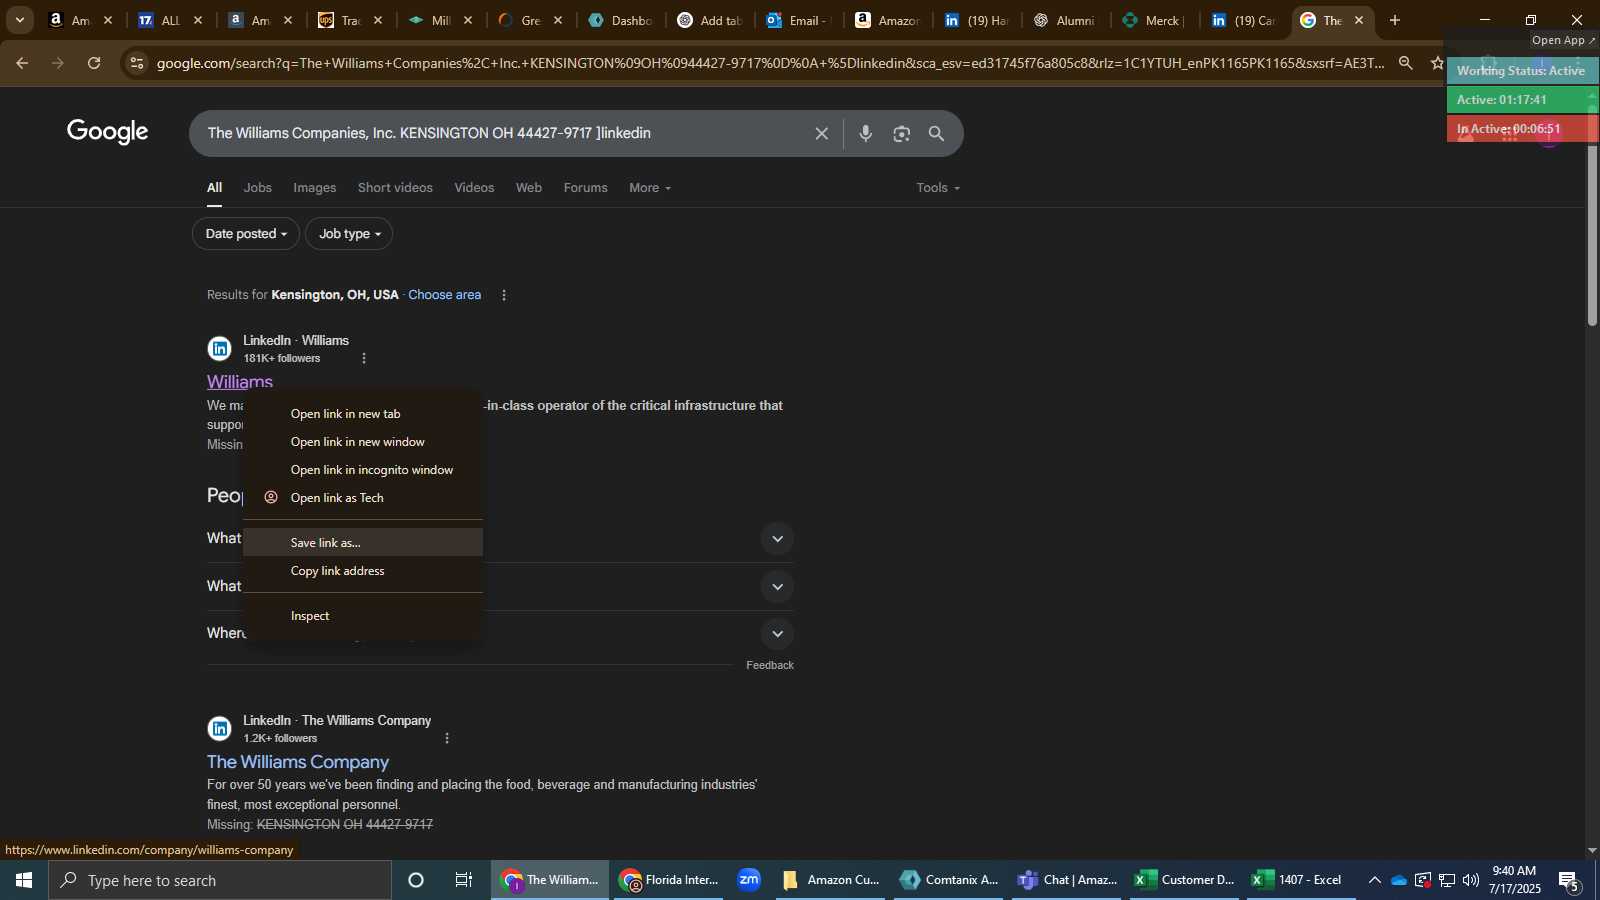Clear the Google search box text

pos(821,133)
